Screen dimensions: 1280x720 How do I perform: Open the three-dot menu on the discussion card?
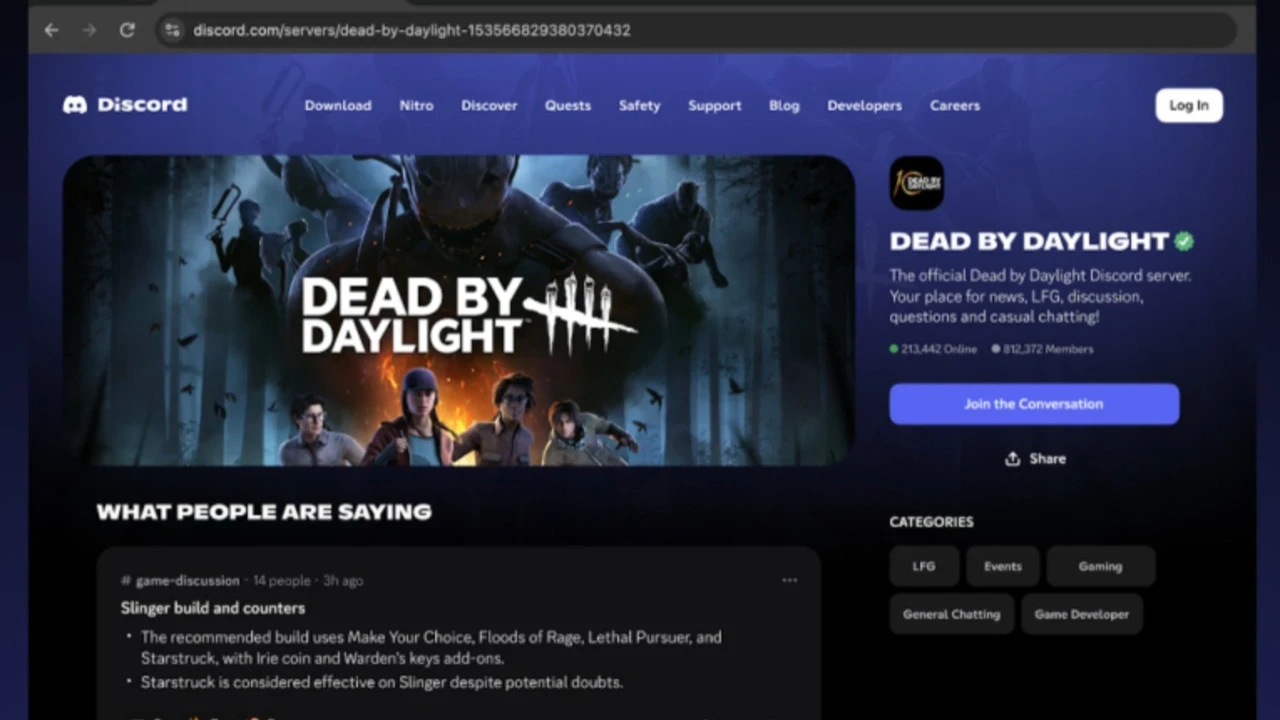click(x=790, y=580)
